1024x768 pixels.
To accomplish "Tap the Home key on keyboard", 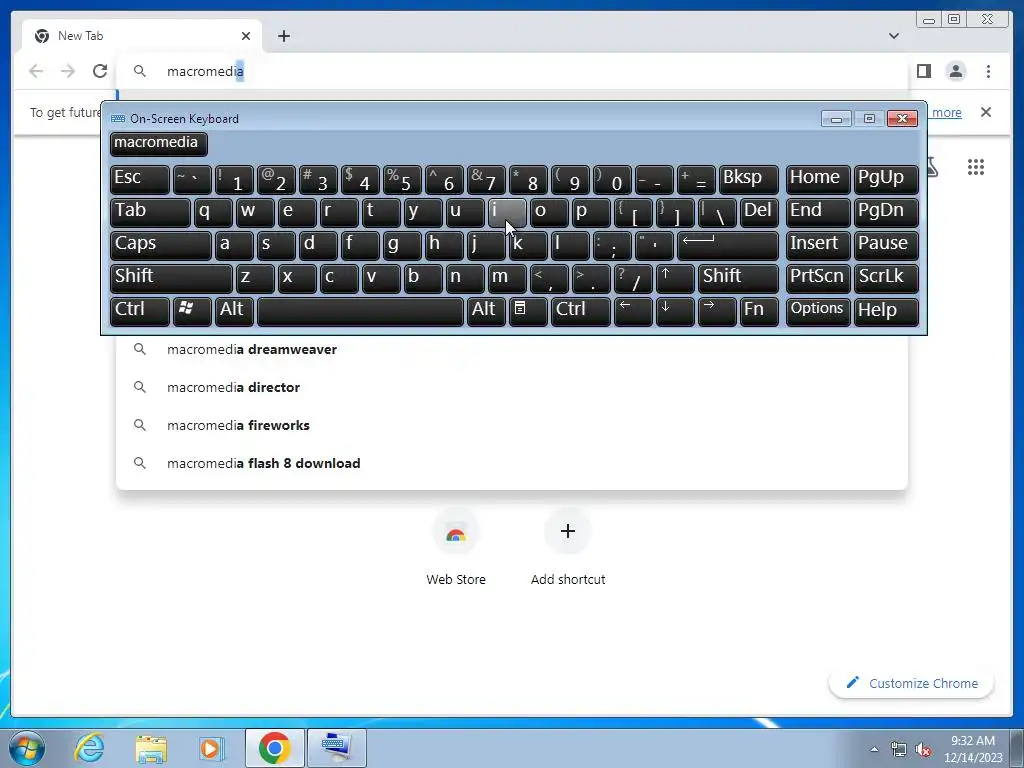I will tap(818, 179).
